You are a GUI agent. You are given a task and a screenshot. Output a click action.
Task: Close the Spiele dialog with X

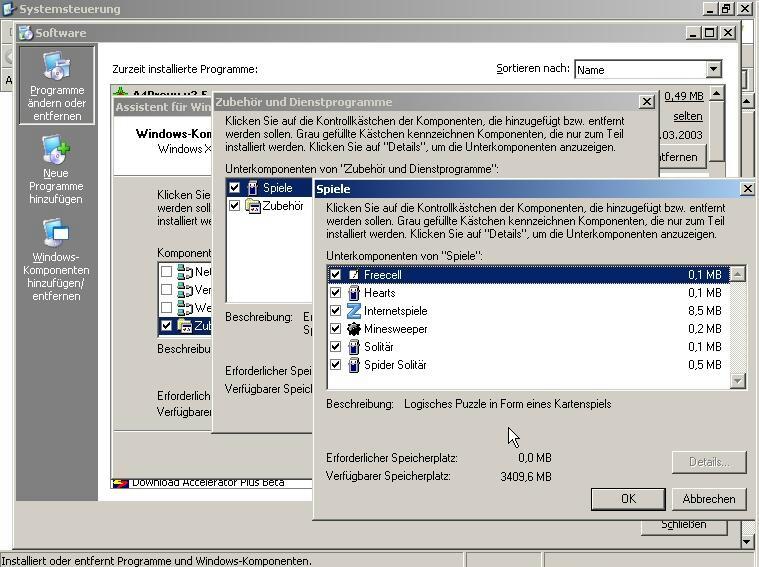pos(747,188)
